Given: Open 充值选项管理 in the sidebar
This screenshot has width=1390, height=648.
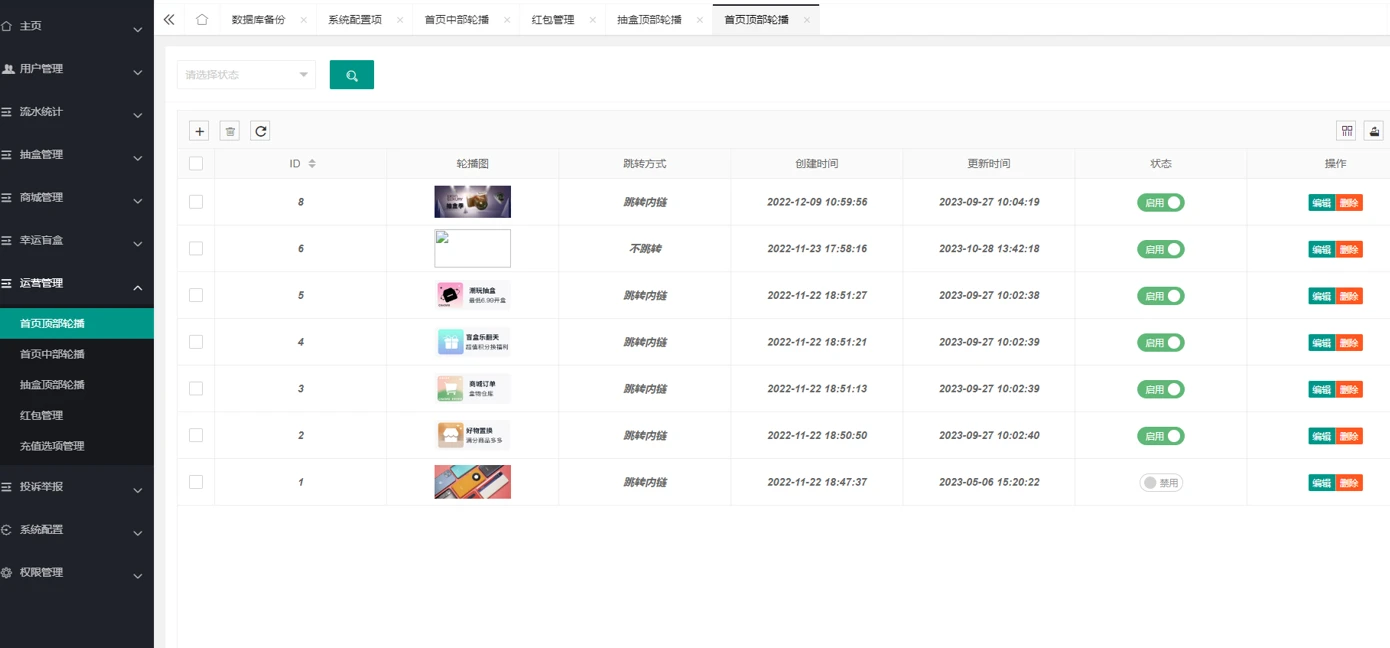Looking at the screenshot, I should 52,446.
